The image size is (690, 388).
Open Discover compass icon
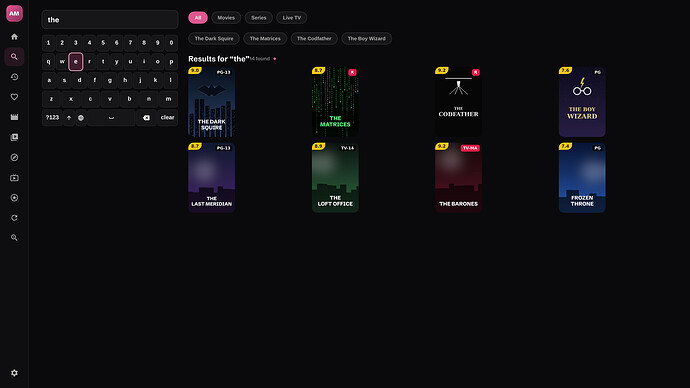click(x=14, y=157)
